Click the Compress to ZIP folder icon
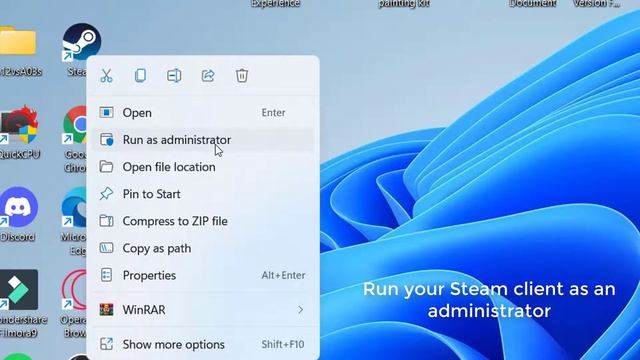This screenshot has width=640, height=360. tap(106, 221)
